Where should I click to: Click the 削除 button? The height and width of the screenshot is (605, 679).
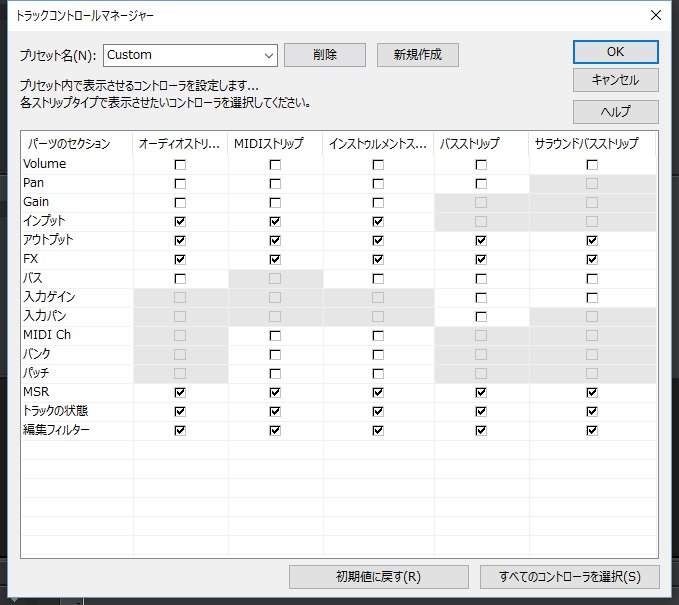click(324, 55)
